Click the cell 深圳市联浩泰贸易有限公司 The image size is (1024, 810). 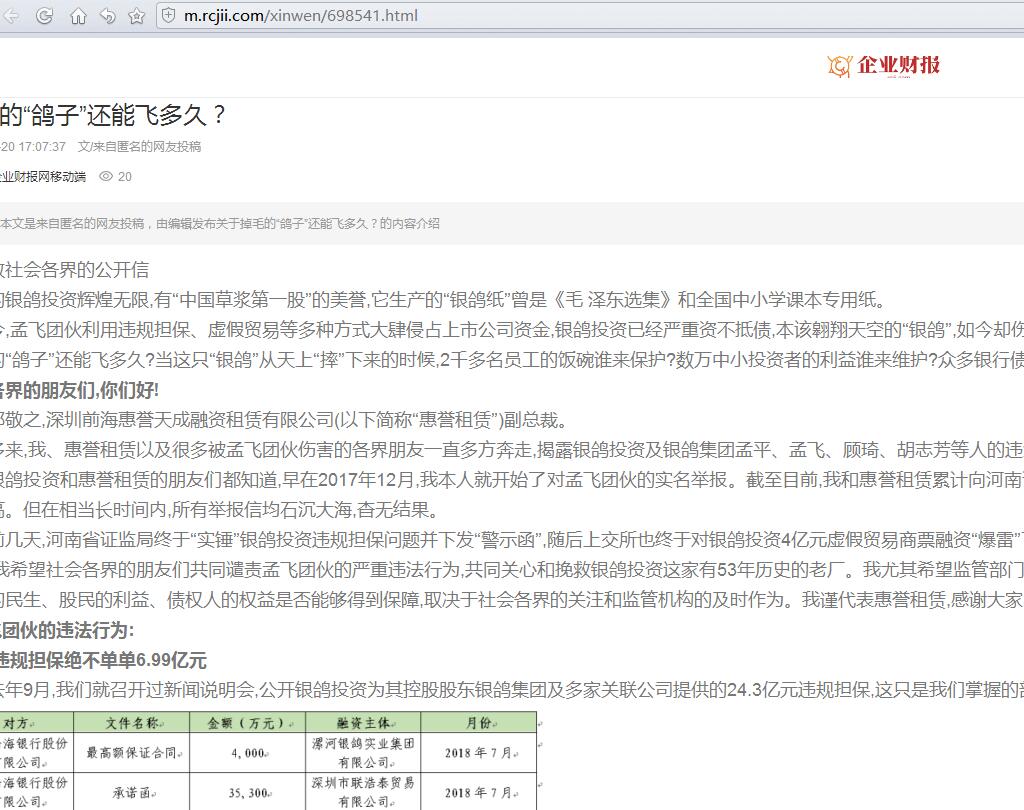pyautogui.click(x=363, y=792)
